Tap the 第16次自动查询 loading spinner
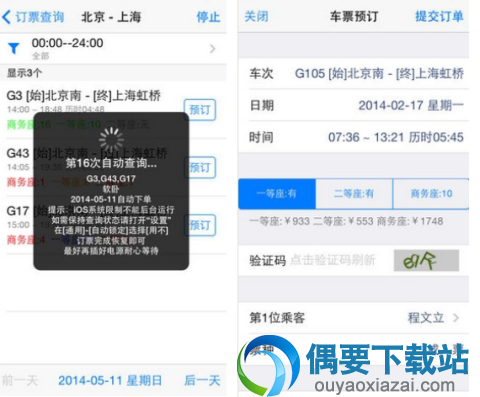This screenshot has width=480, height=397. (111, 139)
